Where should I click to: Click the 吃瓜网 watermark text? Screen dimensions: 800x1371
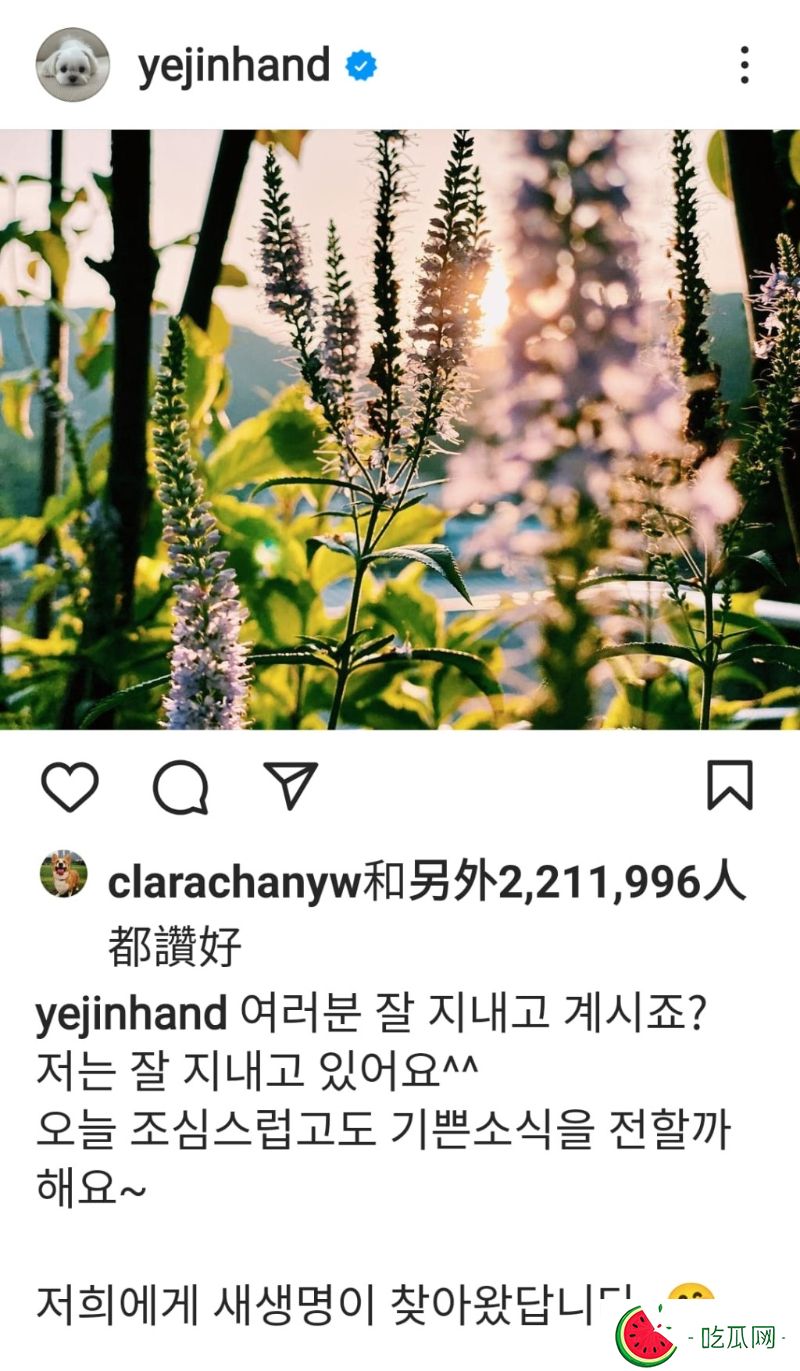tap(738, 1336)
